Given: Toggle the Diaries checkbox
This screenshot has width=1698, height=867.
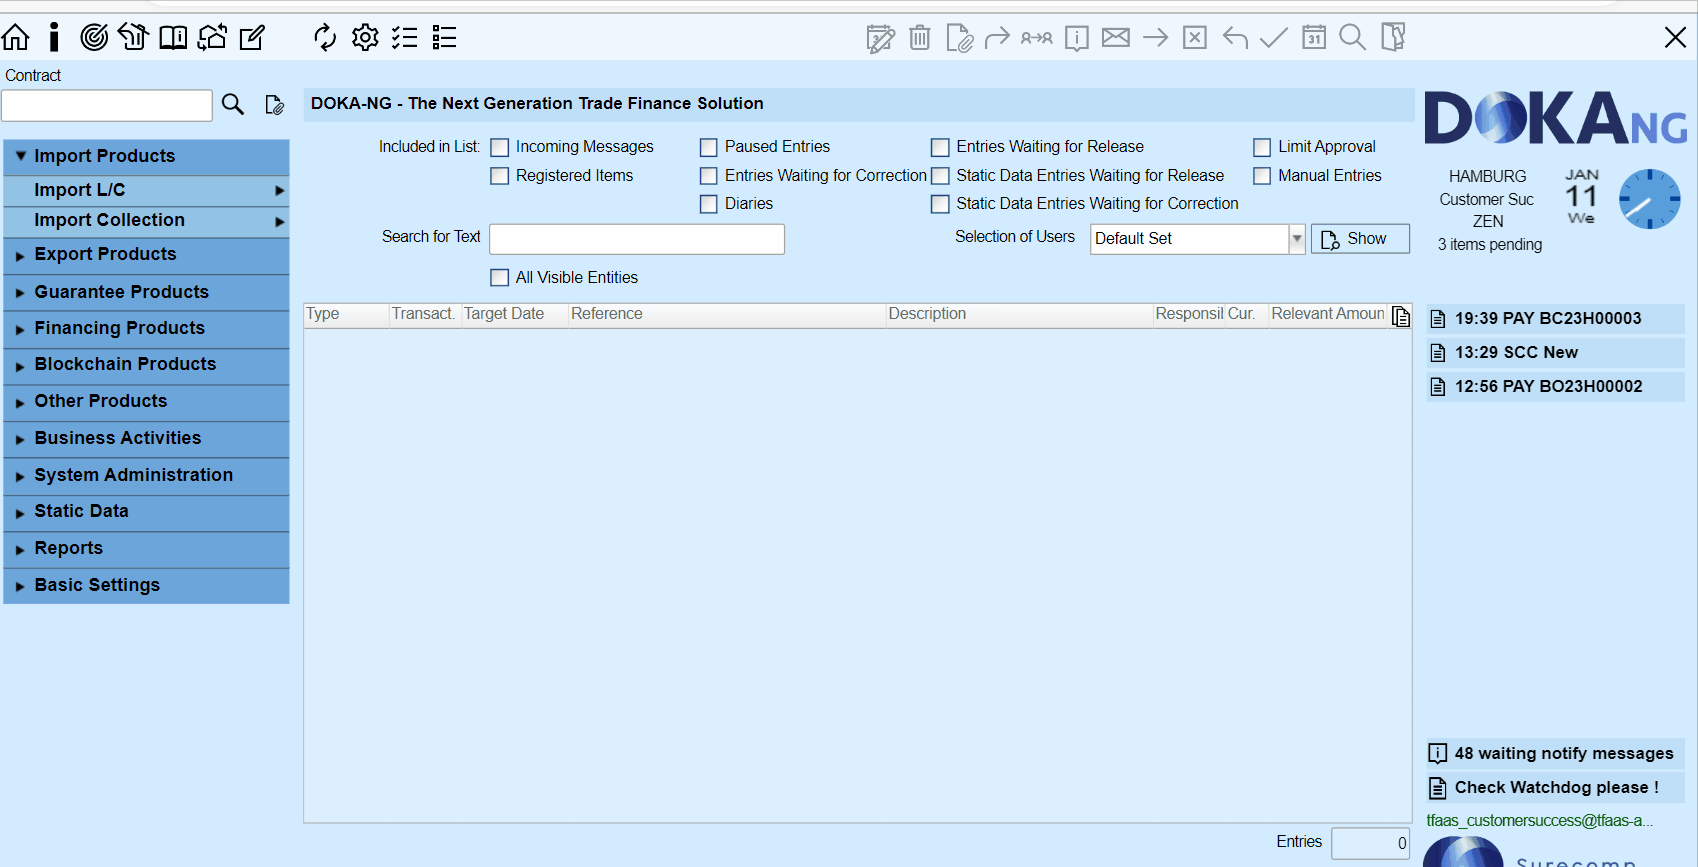Looking at the screenshot, I should tap(709, 204).
